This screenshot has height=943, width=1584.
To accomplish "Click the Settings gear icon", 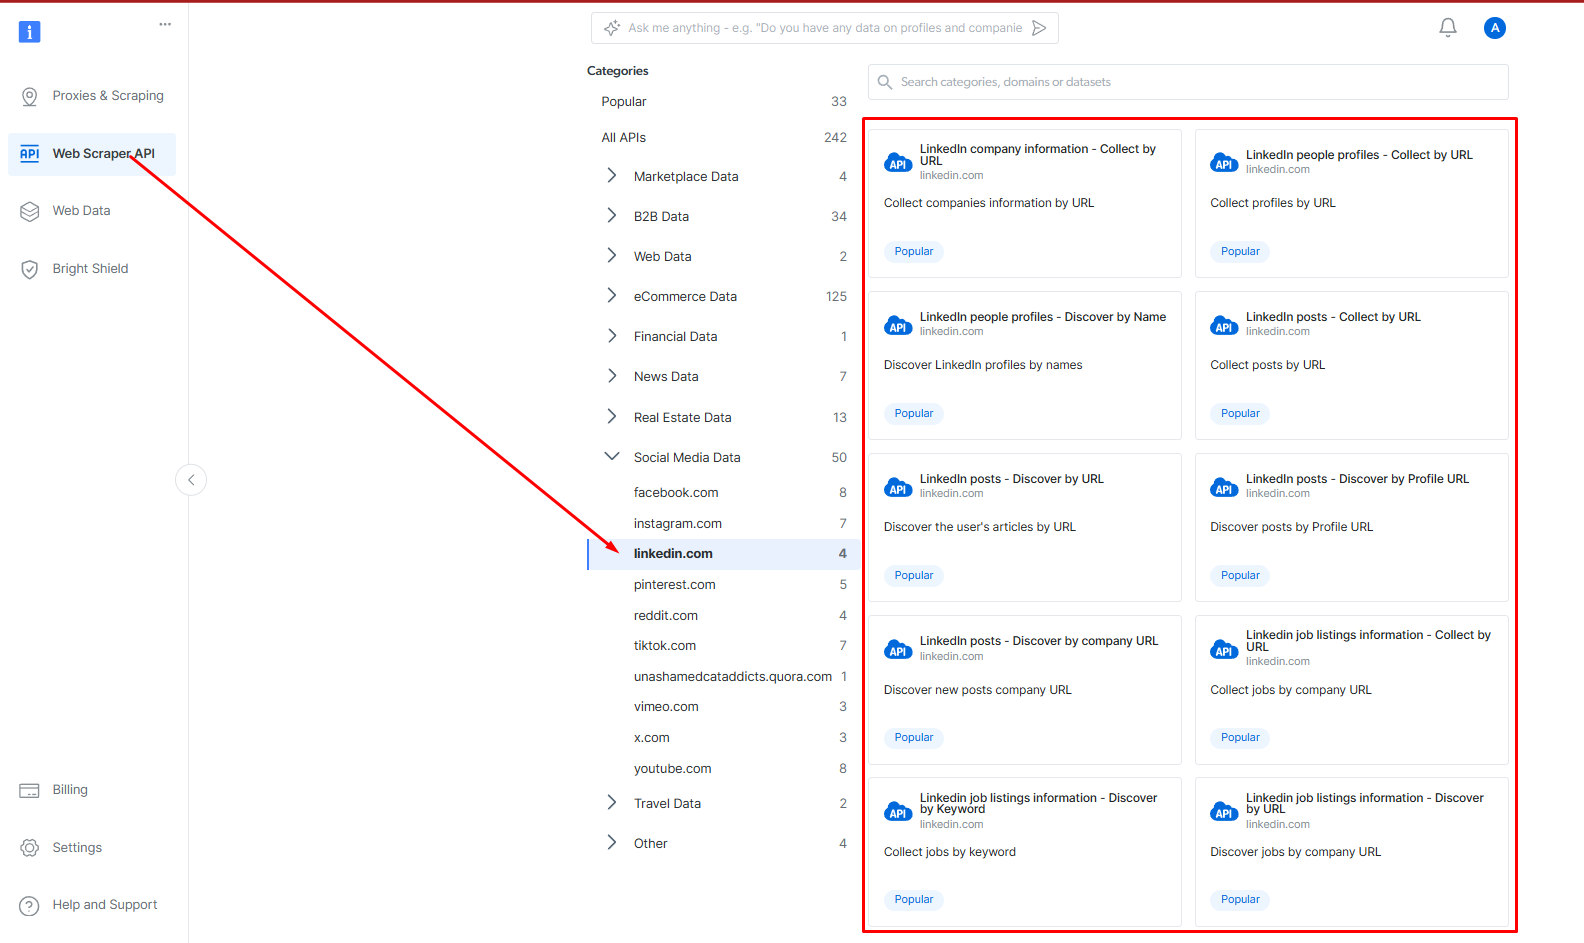I will (x=30, y=848).
